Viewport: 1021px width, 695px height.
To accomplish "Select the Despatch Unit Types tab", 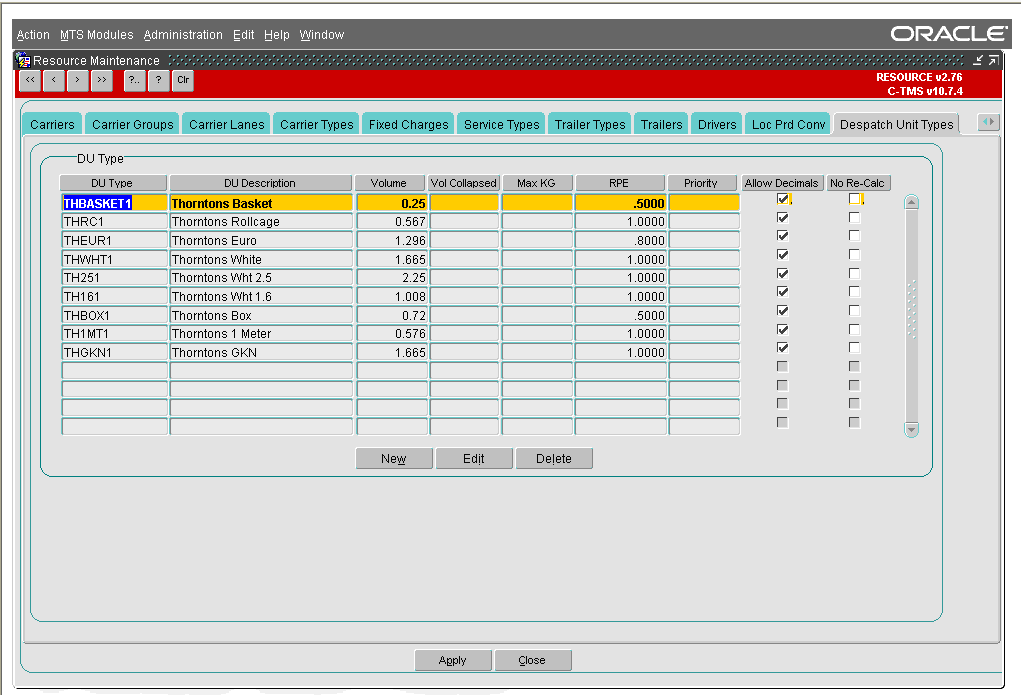I will coord(897,124).
